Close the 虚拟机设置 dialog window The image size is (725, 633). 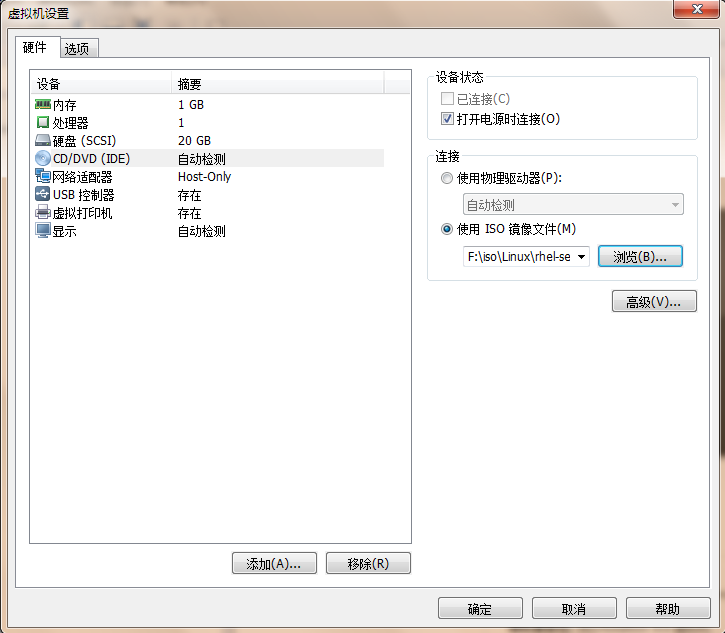[696, 8]
